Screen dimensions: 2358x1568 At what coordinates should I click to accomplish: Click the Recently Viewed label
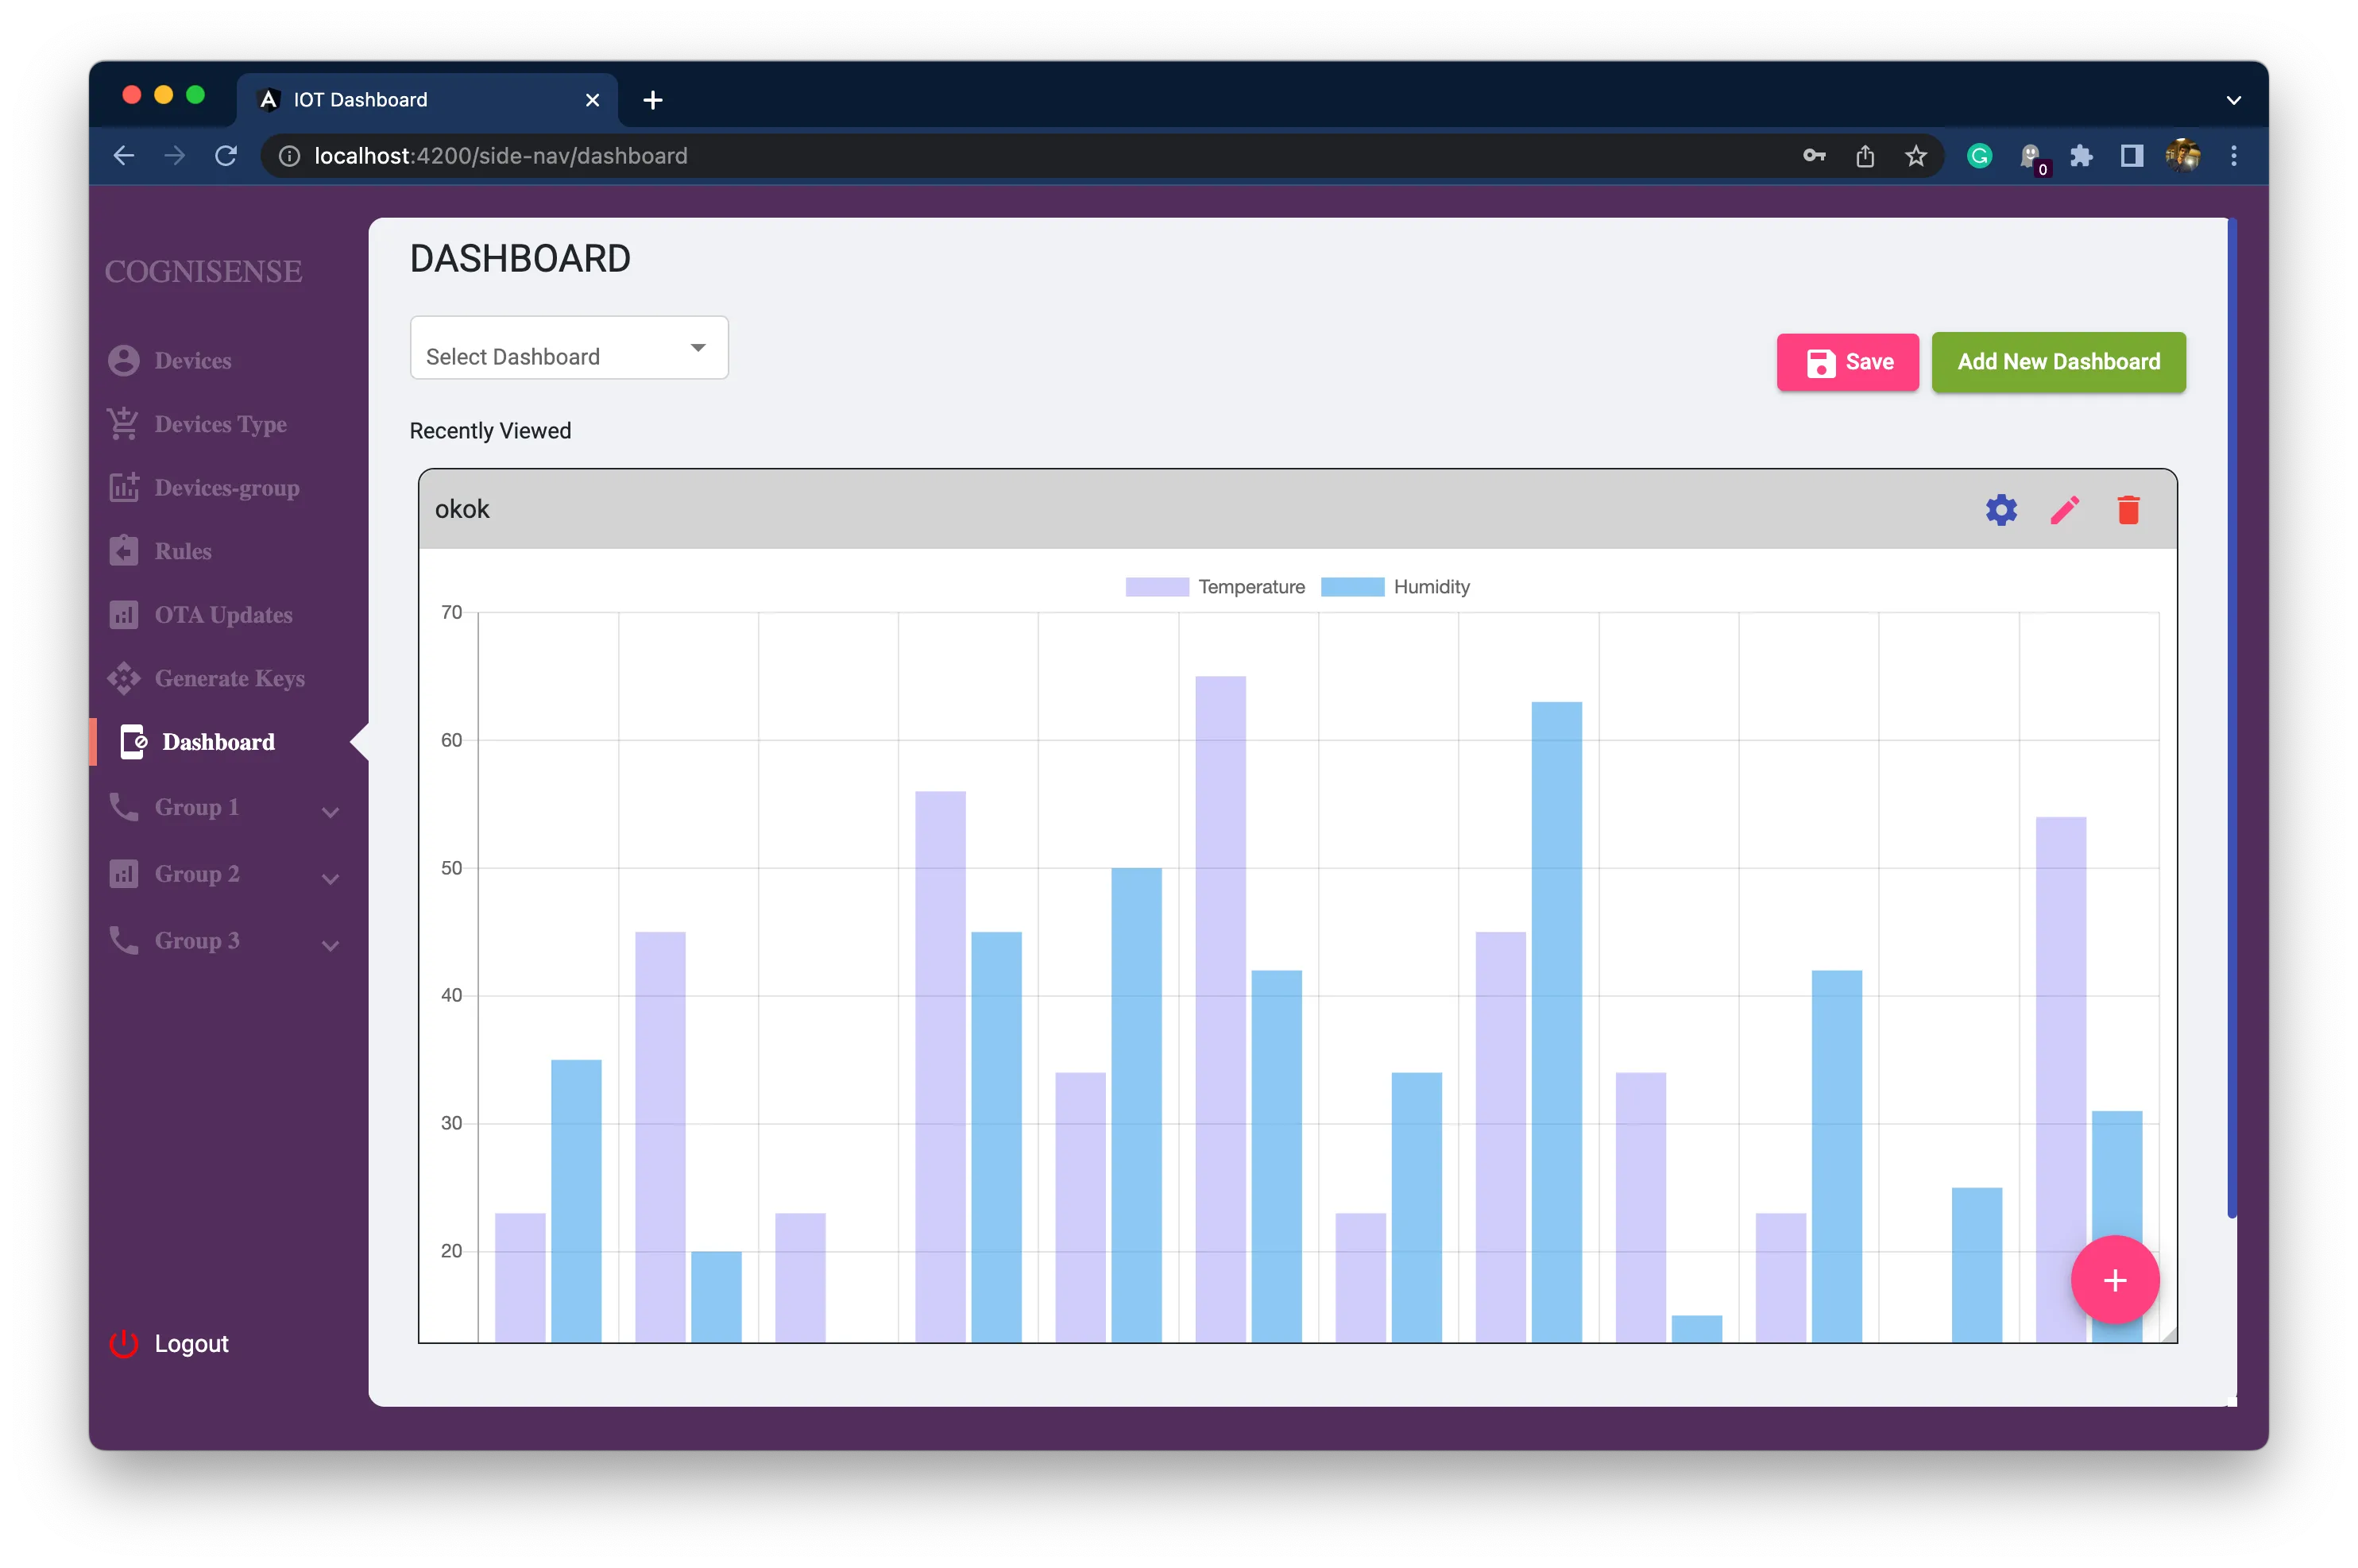point(490,430)
